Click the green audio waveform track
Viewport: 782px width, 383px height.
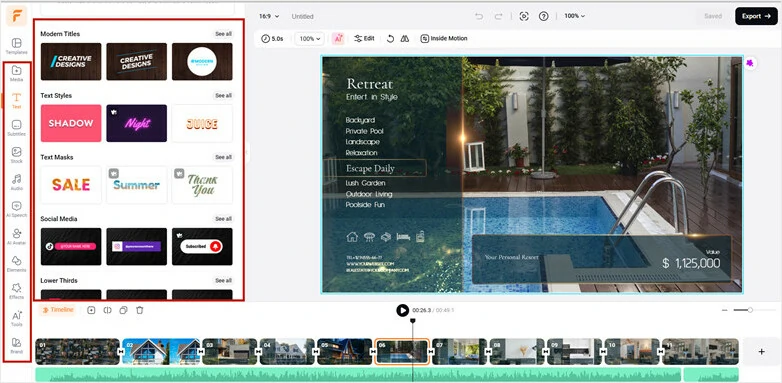click(358, 375)
